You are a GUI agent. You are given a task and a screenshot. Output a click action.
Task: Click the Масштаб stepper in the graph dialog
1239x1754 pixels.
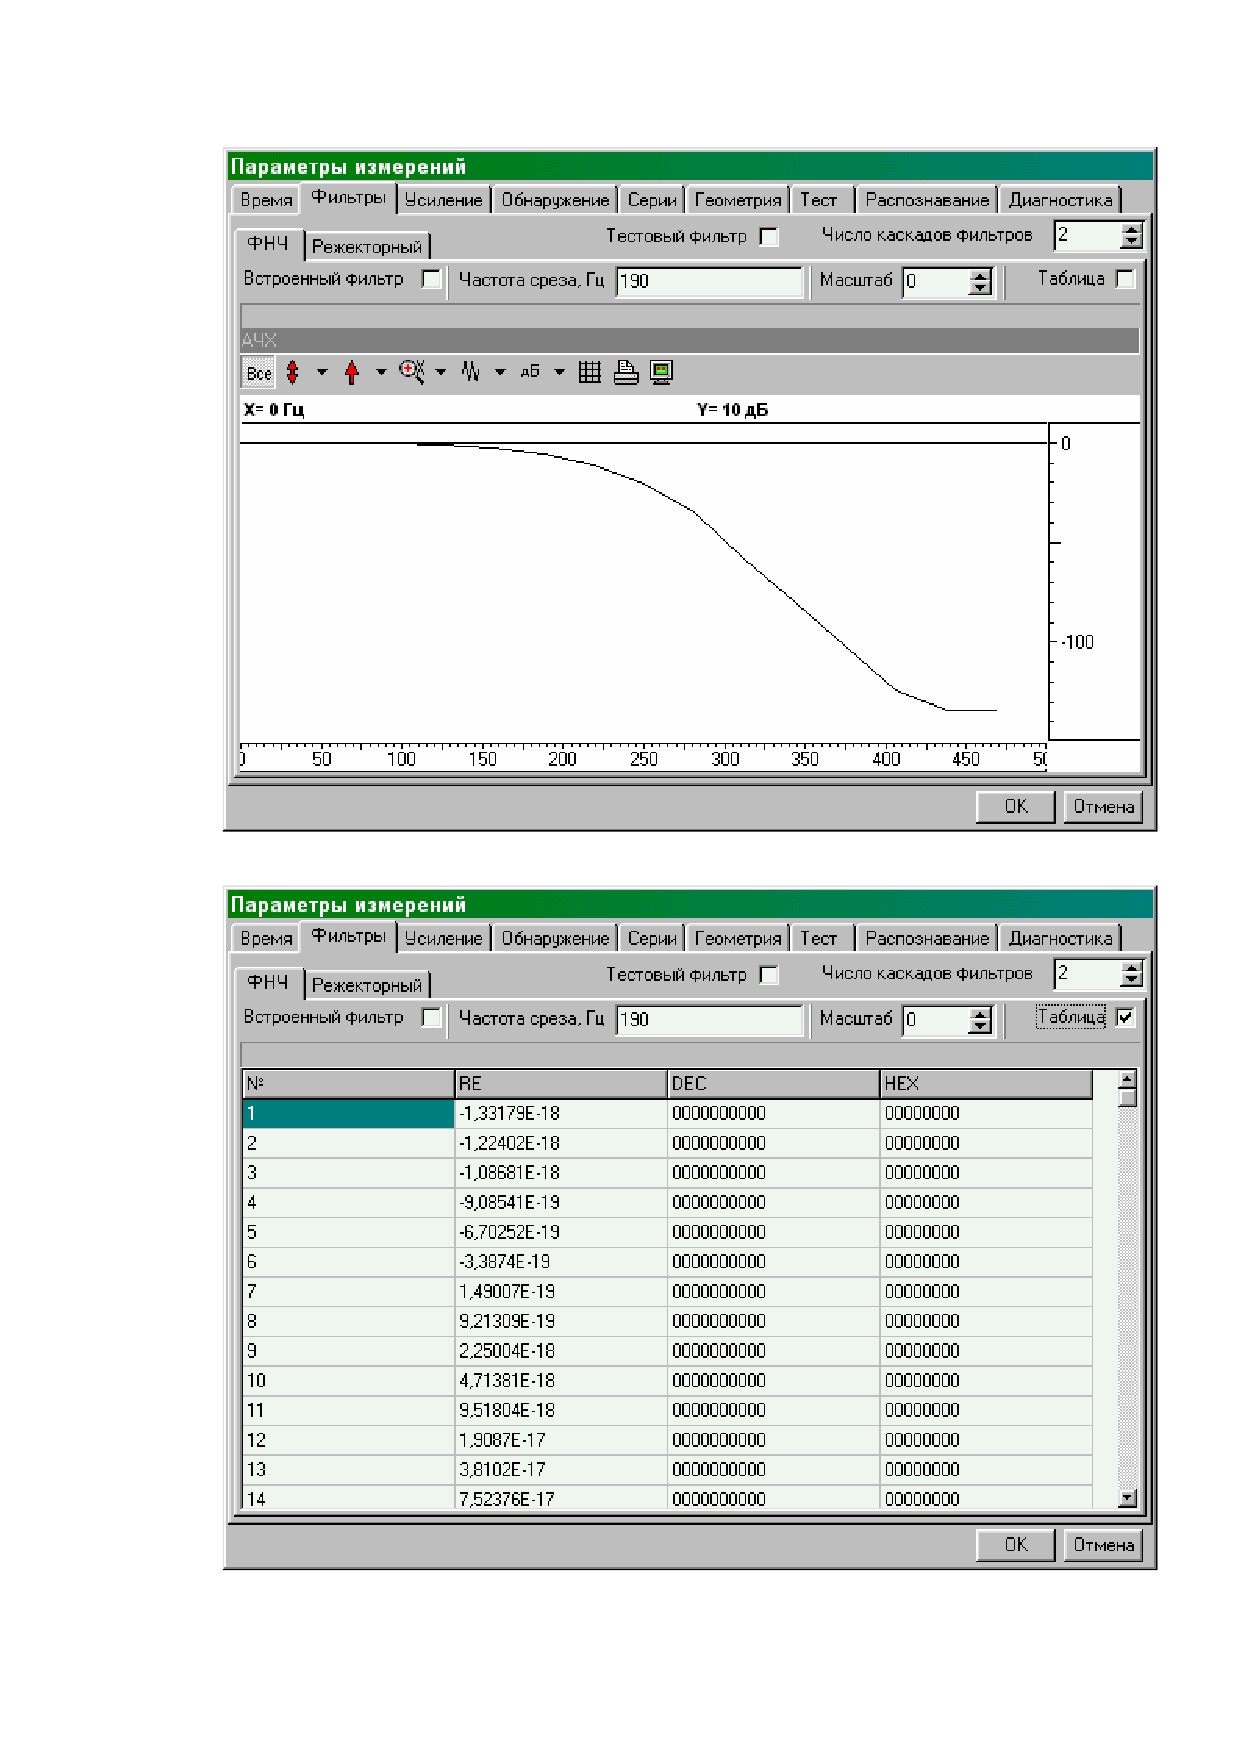[x=980, y=282]
